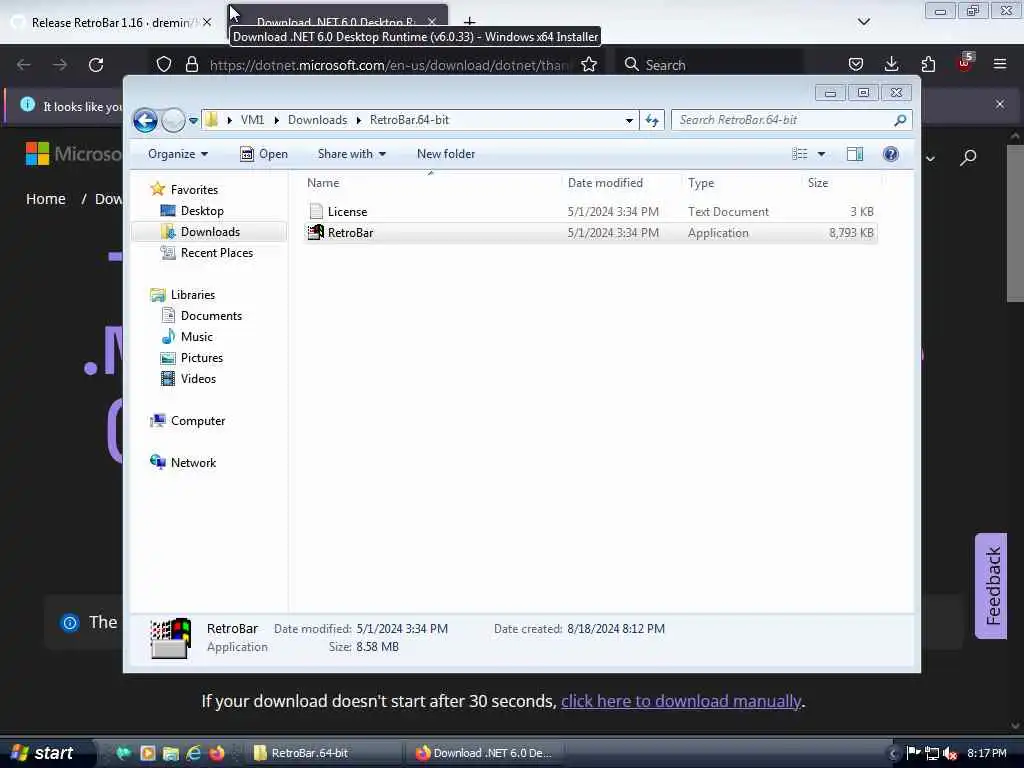The width and height of the screenshot is (1024, 768).
Task: Expand the view options dropdown arrow
Action: (x=822, y=154)
